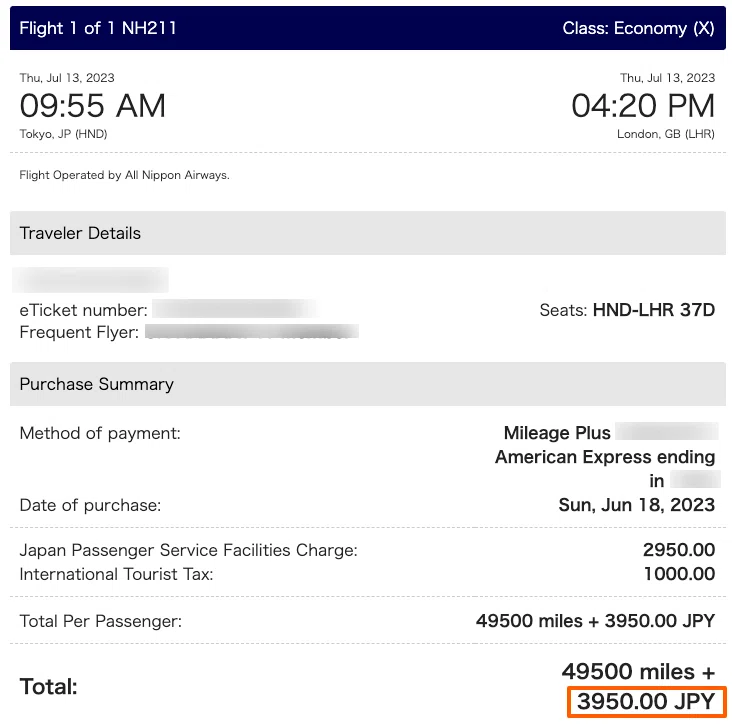Viewport: 732px width, 724px height.
Task: Select the 04:20 PM arrival time
Action: [x=643, y=105]
